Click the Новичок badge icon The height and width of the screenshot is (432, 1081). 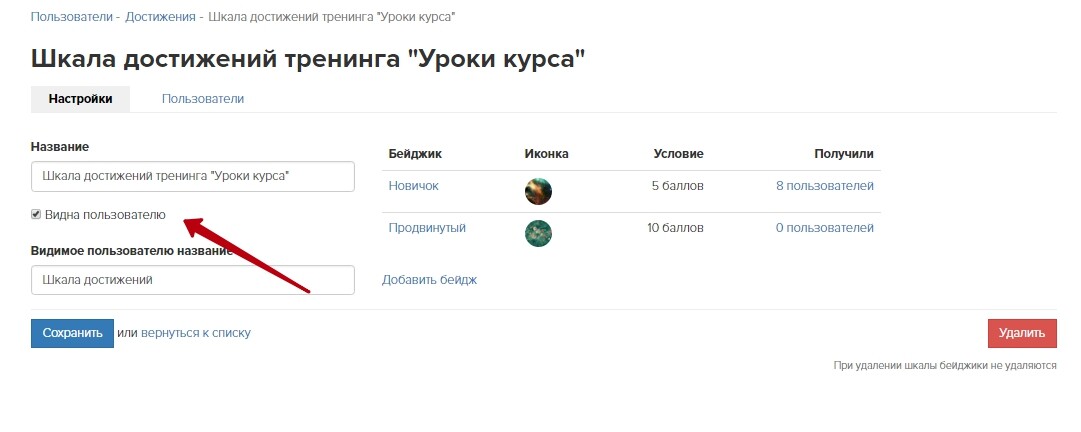(538, 191)
